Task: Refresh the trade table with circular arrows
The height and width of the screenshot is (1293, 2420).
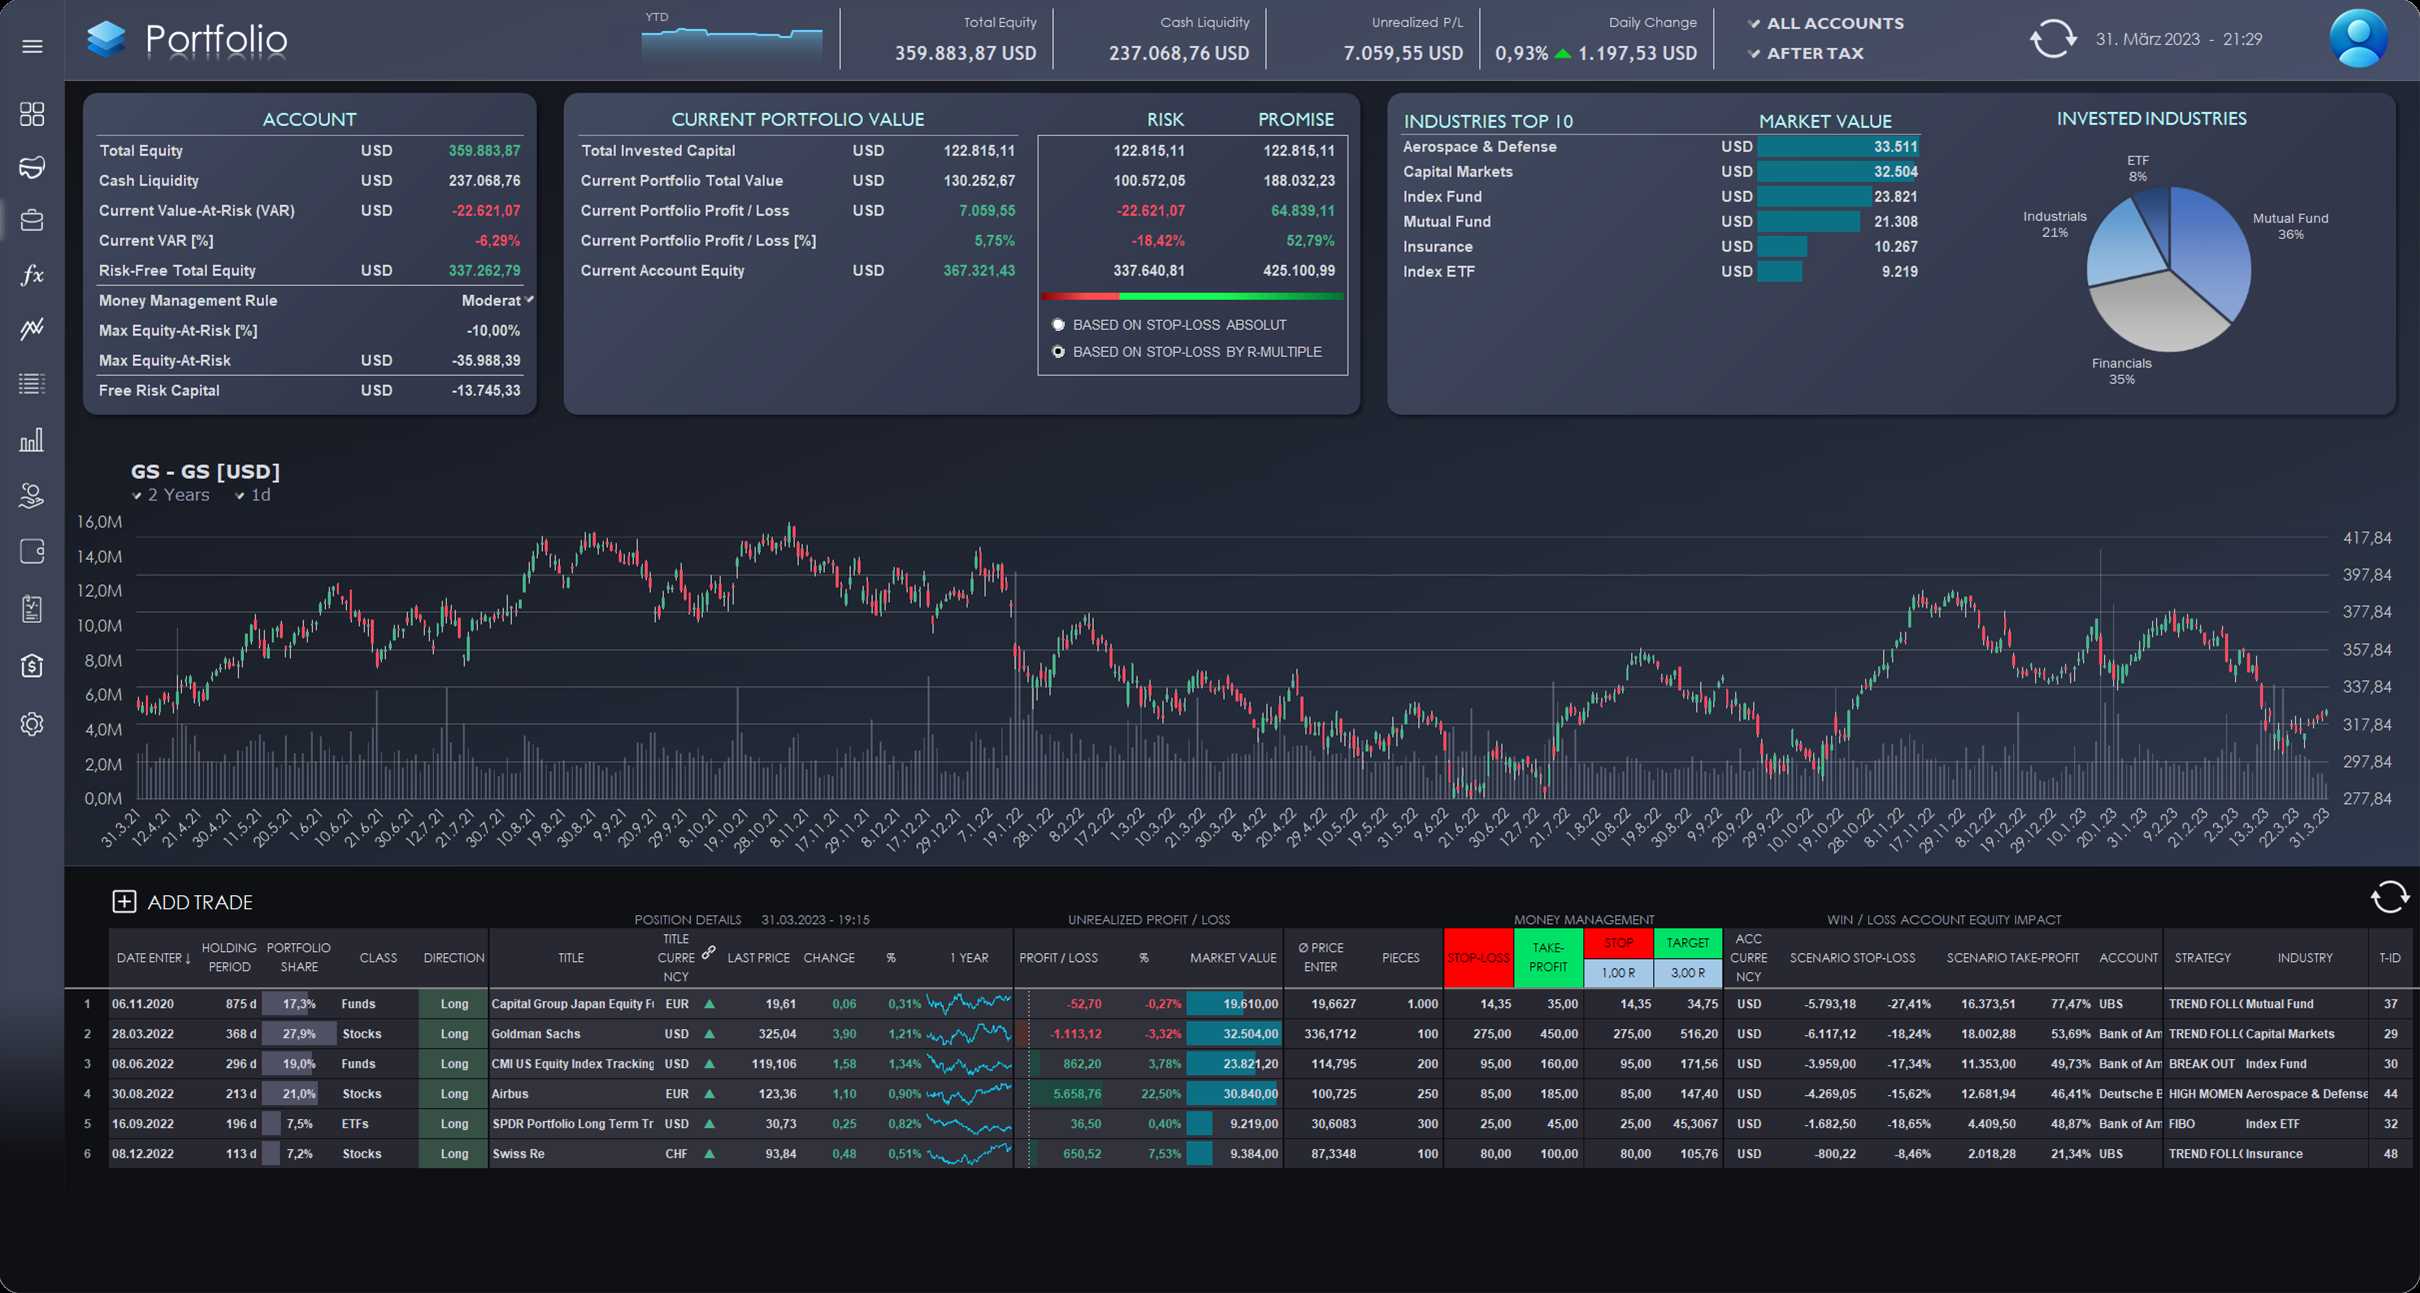Action: pos(2389,897)
